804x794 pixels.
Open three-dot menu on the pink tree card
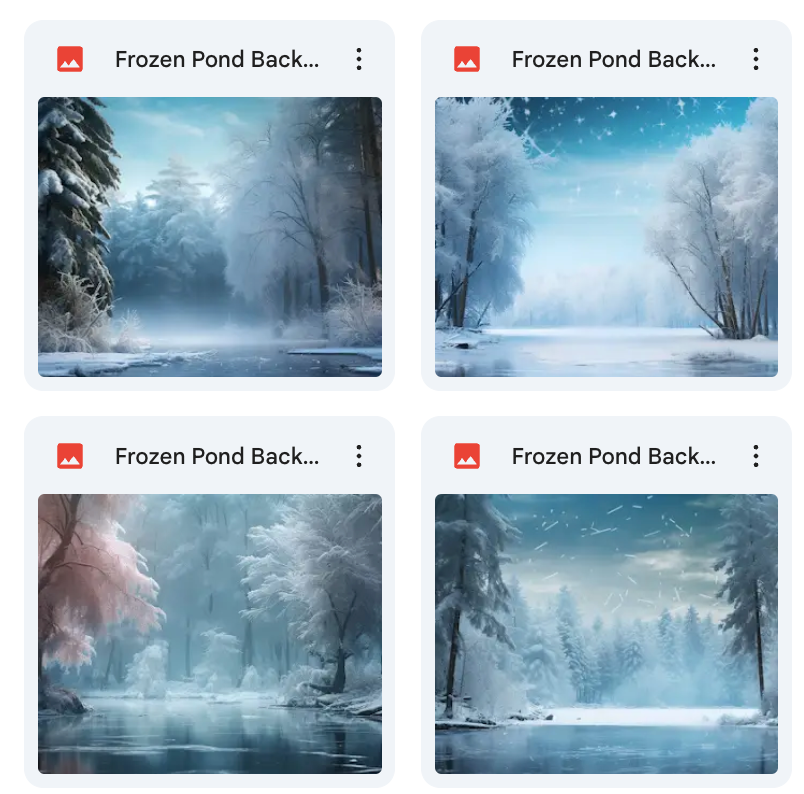[x=359, y=456]
